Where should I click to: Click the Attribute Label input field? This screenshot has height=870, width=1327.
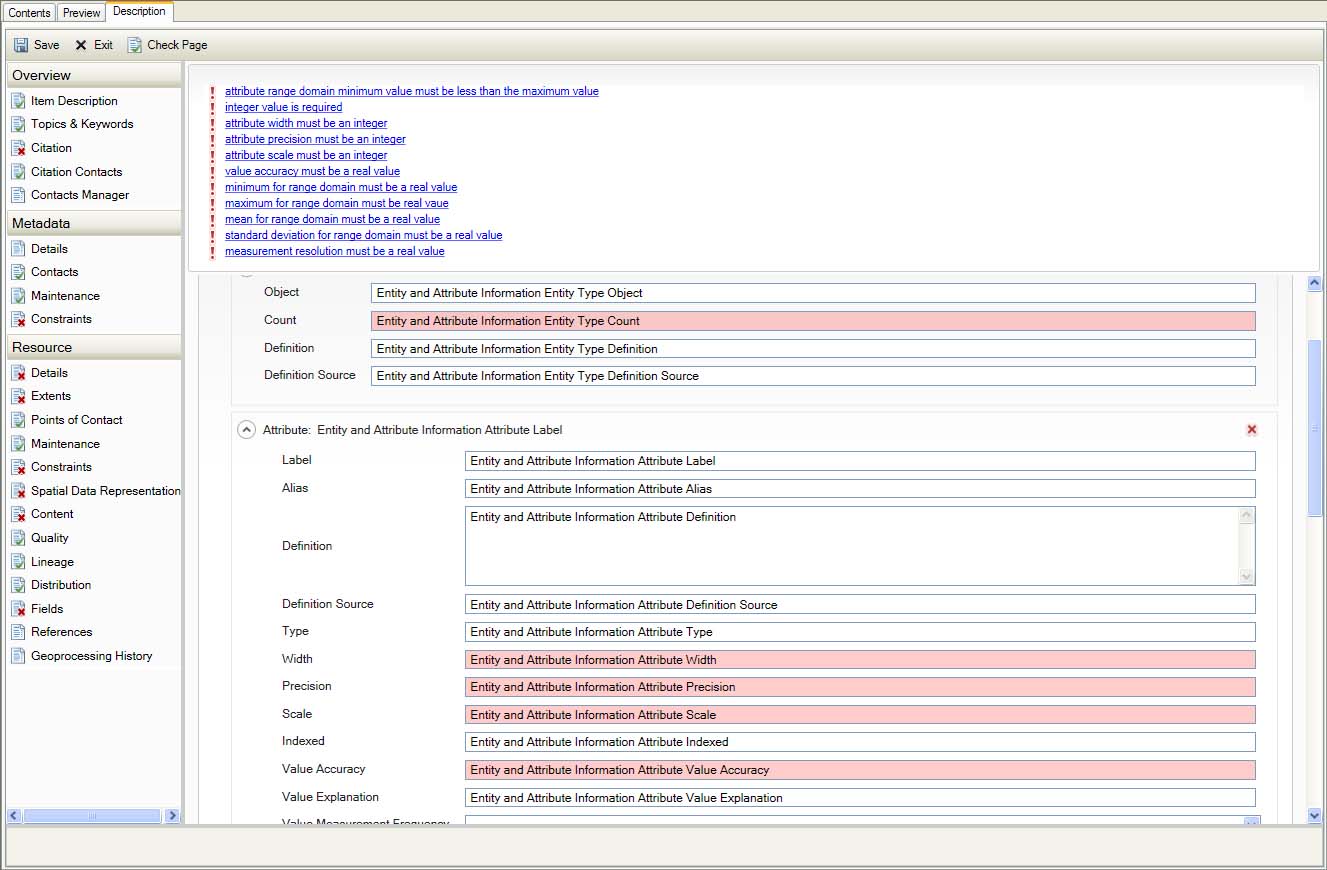[860, 461]
